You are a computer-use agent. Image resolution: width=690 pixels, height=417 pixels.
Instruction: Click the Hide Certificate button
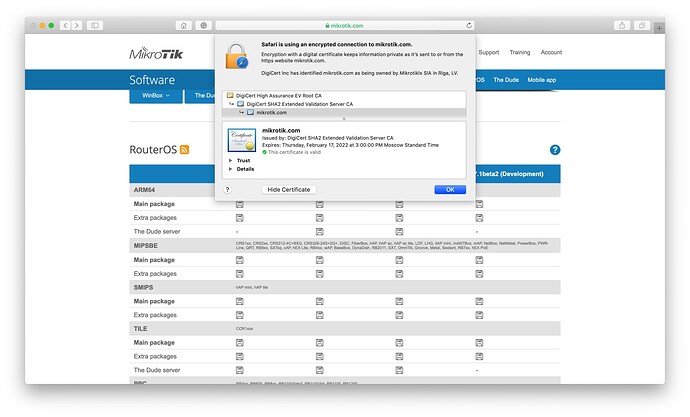click(x=289, y=190)
